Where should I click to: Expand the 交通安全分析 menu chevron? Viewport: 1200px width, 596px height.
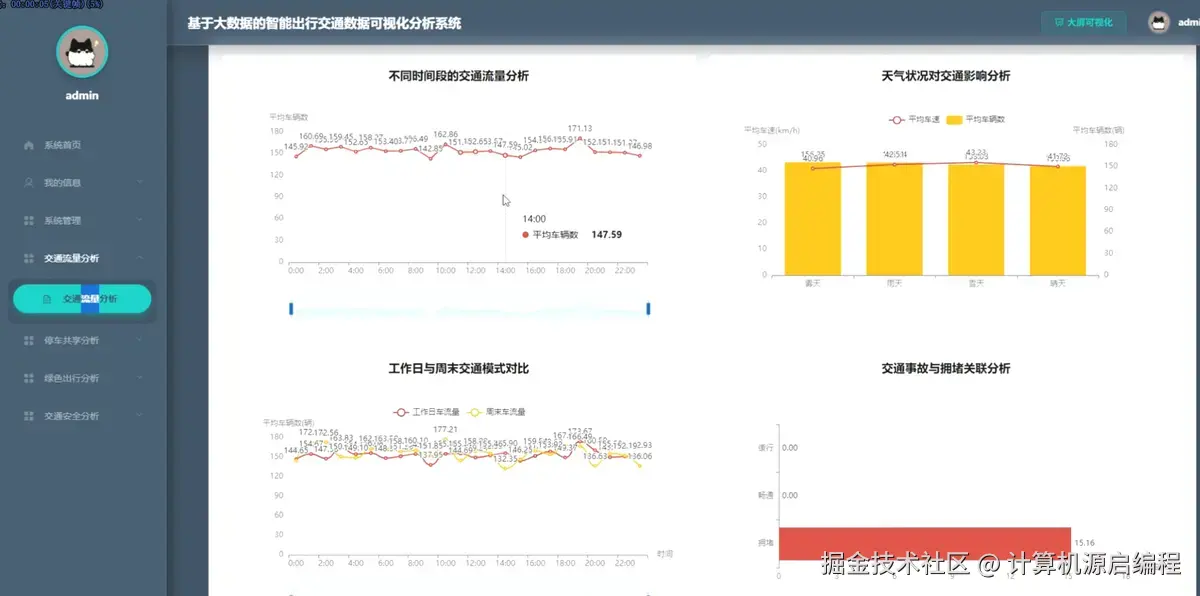pyautogui.click(x=140, y=416)
